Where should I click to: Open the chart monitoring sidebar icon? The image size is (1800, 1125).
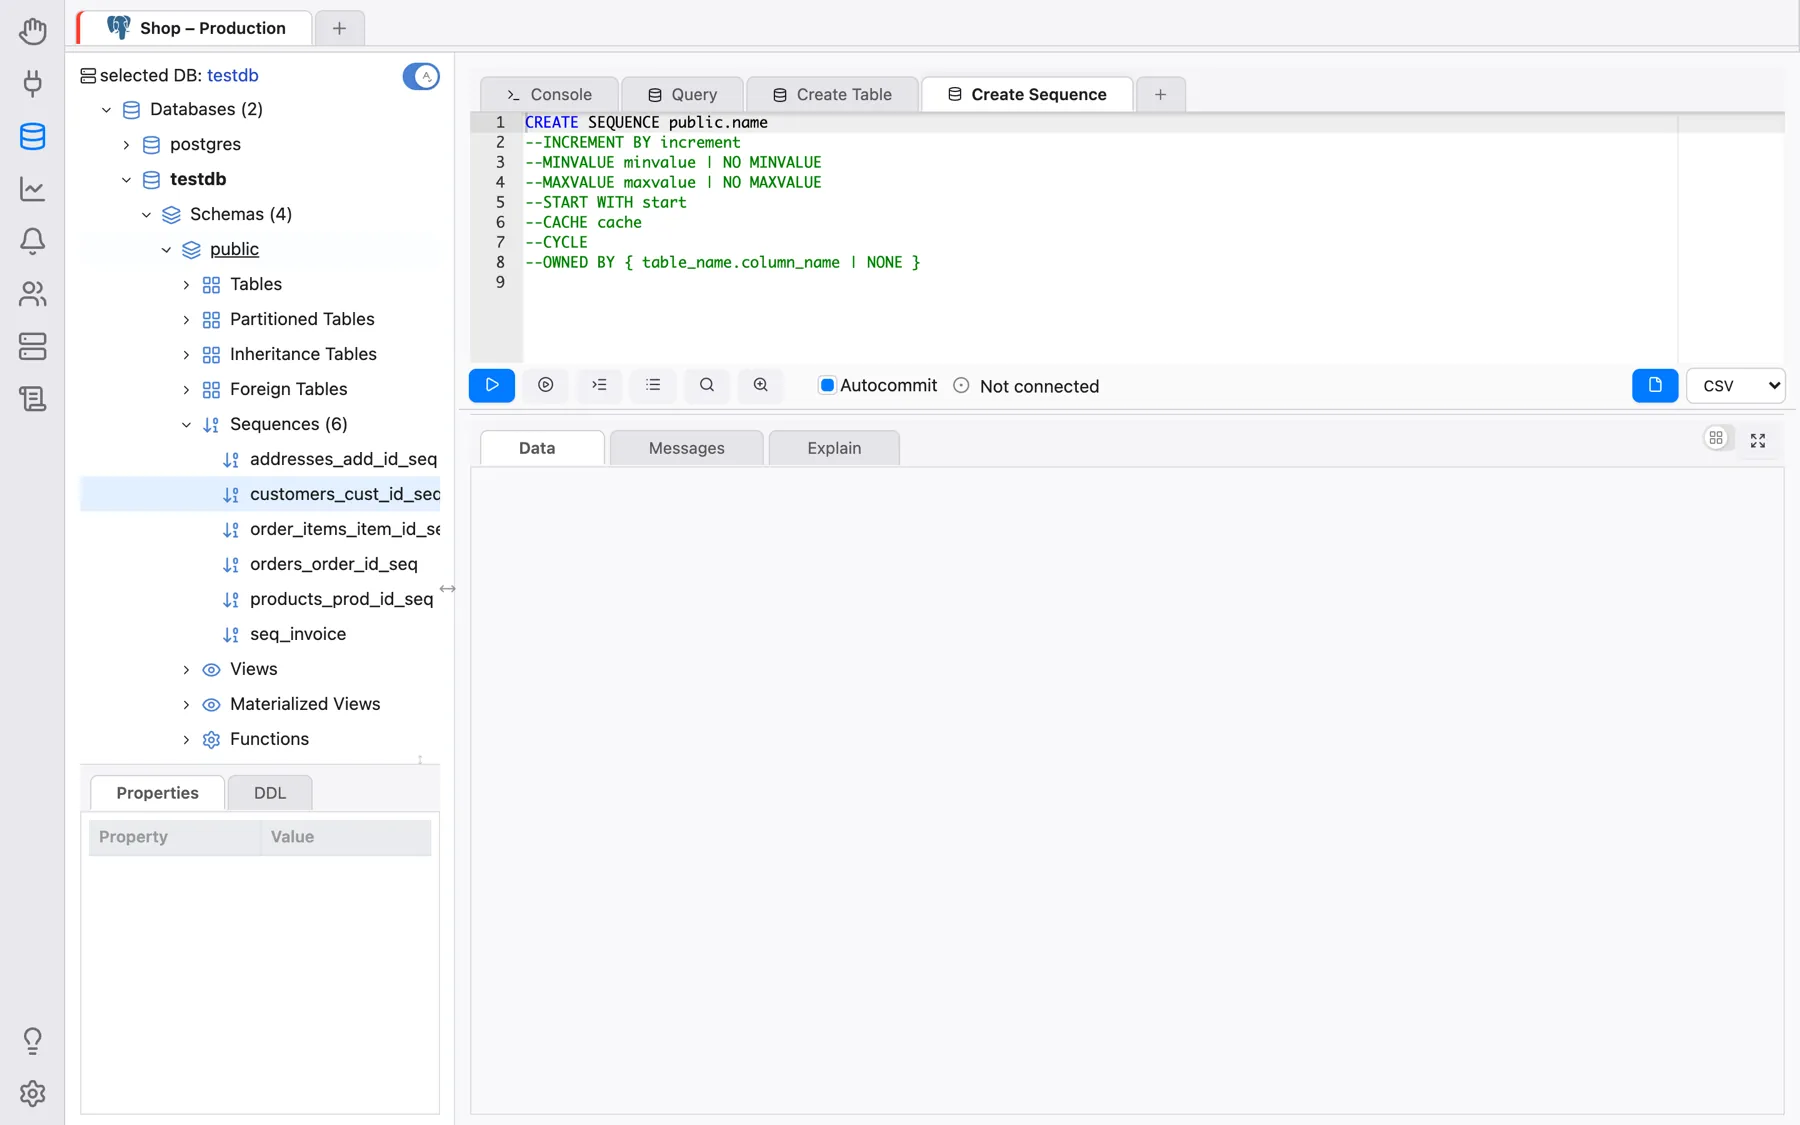click(x=33, y=189)
